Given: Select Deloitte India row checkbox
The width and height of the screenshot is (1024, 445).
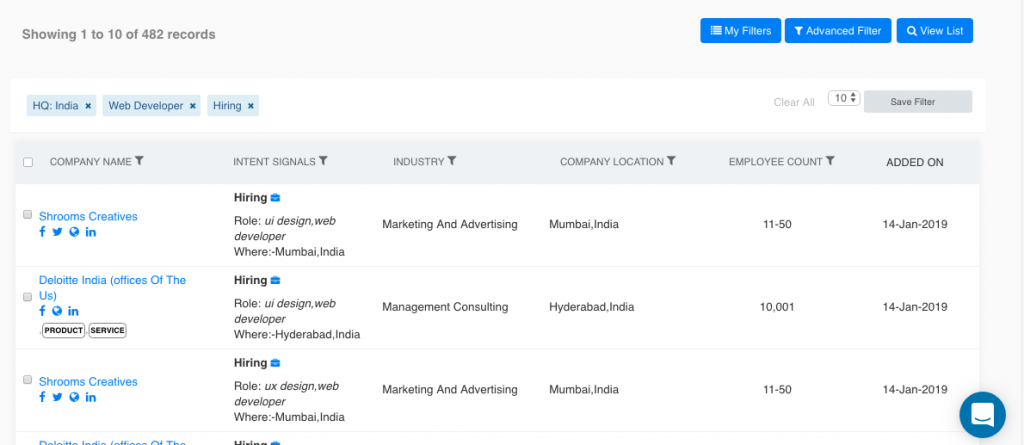Looking at the screenshot, I should (27, 297).
